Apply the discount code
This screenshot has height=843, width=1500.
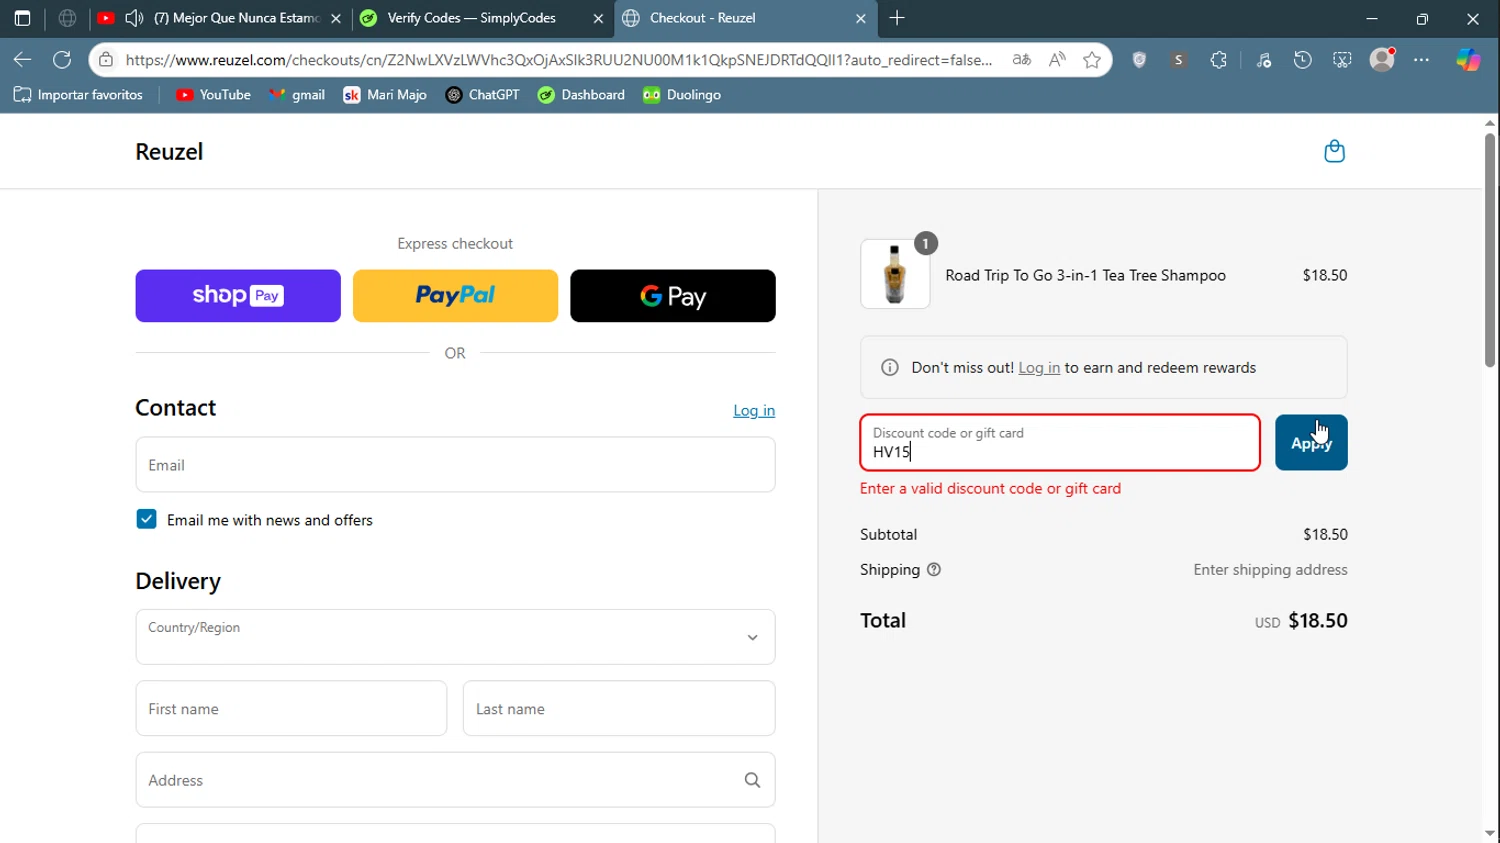[1311, 443]
